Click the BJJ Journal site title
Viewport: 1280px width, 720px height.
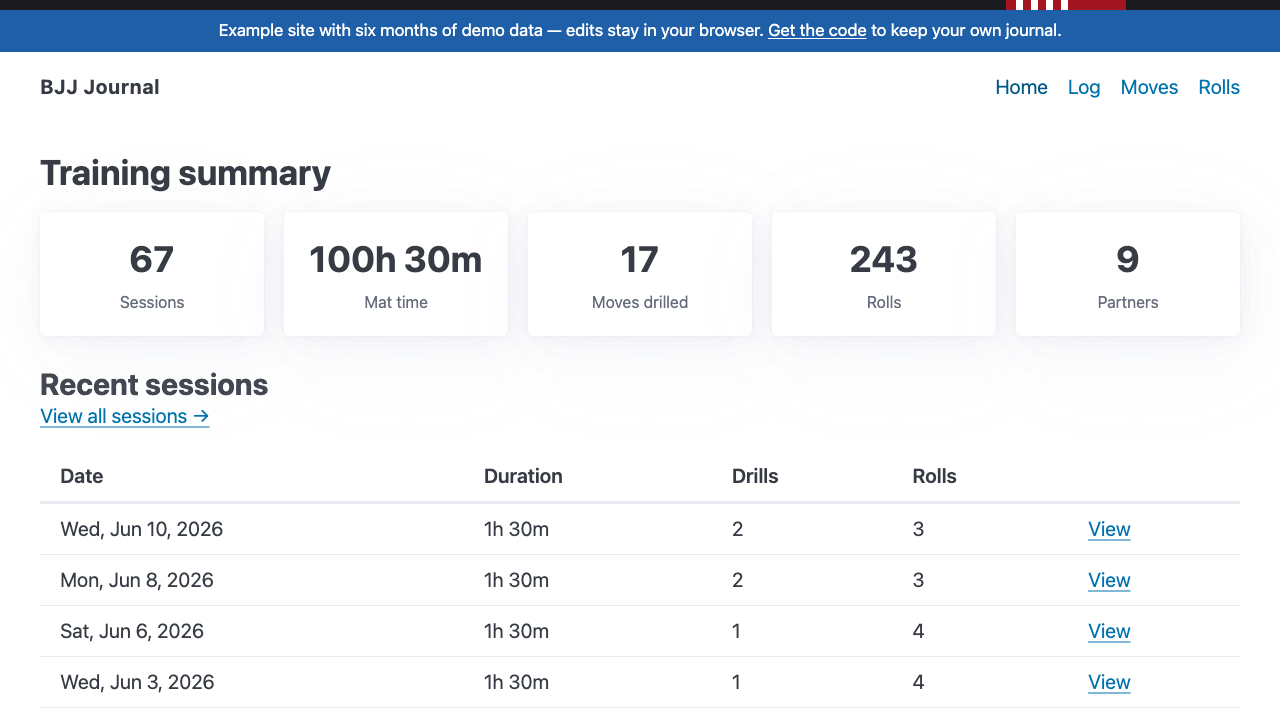click(100, 87)
